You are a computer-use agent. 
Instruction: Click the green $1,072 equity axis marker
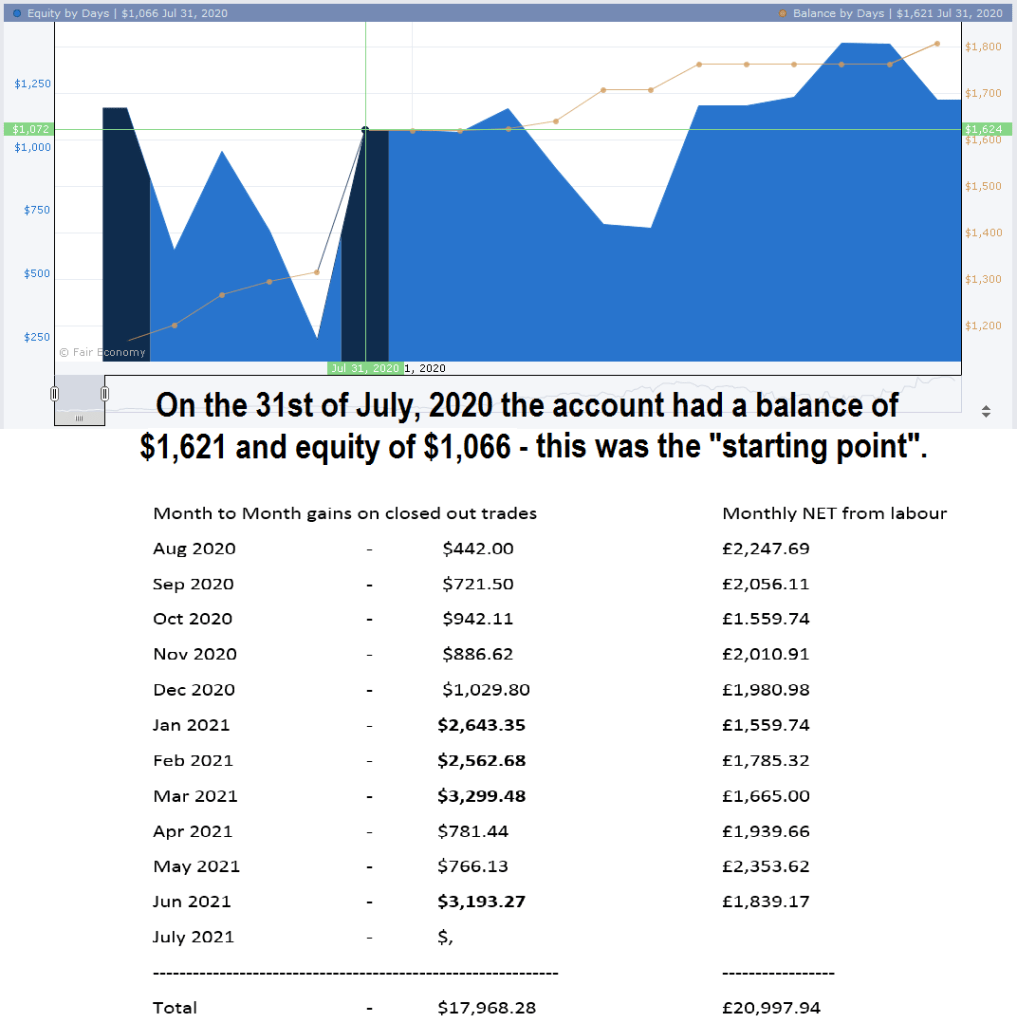tap(26, 129)
